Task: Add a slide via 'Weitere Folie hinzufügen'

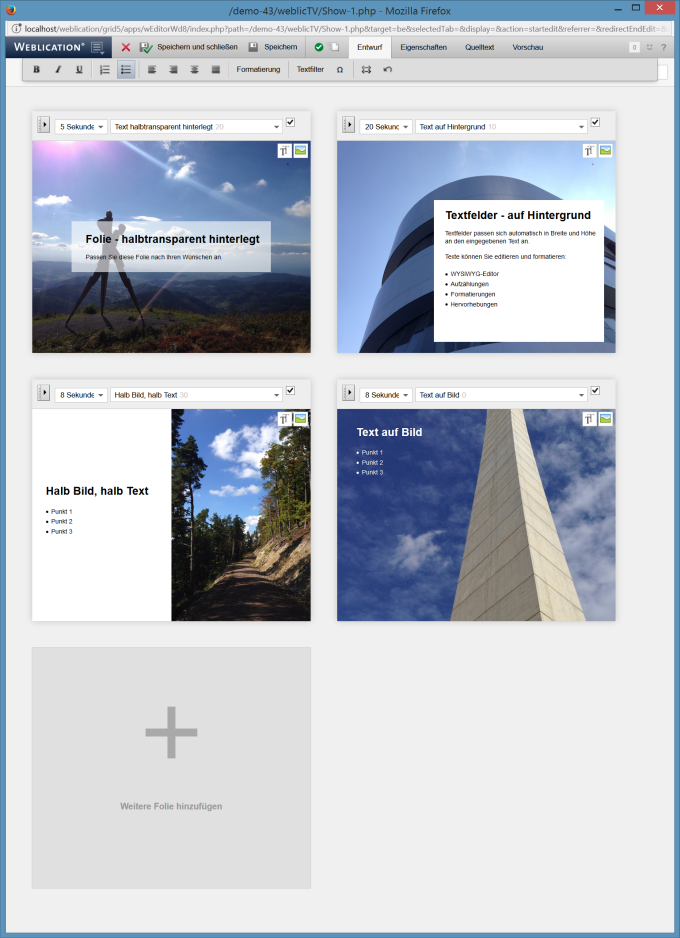Action: click(171, 767)
